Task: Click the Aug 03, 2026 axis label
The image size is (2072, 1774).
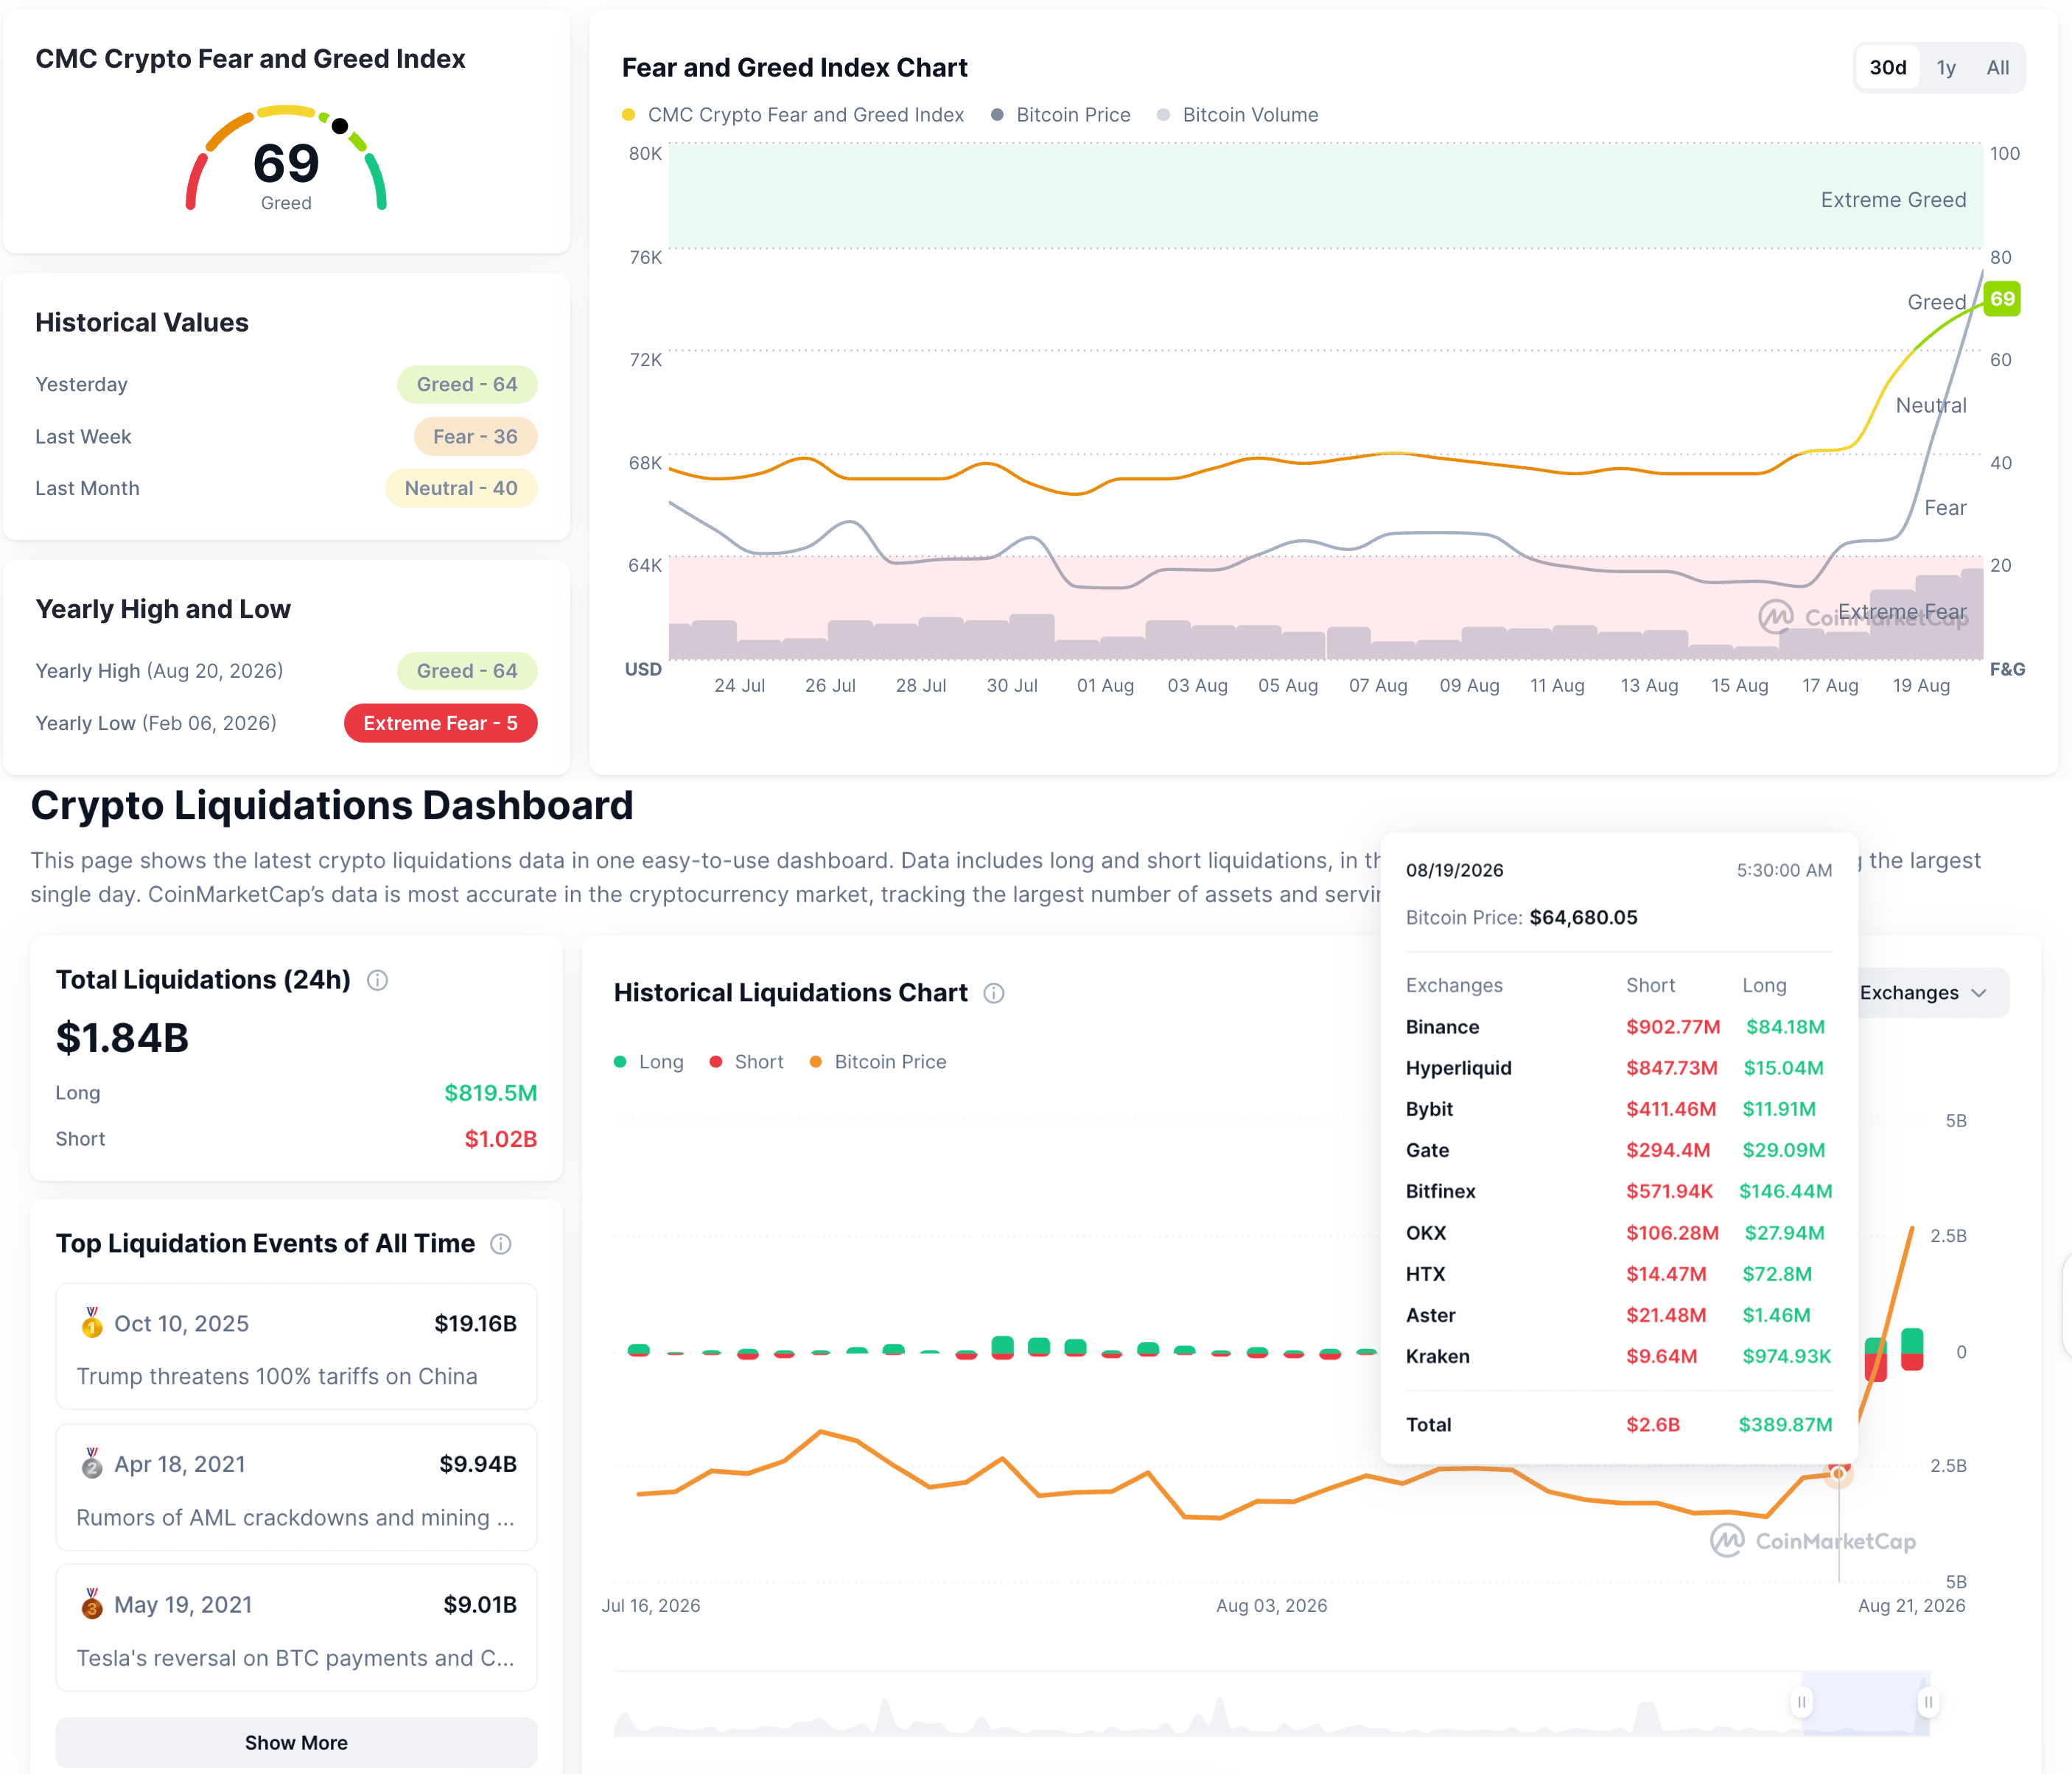Action: 1271,1606
